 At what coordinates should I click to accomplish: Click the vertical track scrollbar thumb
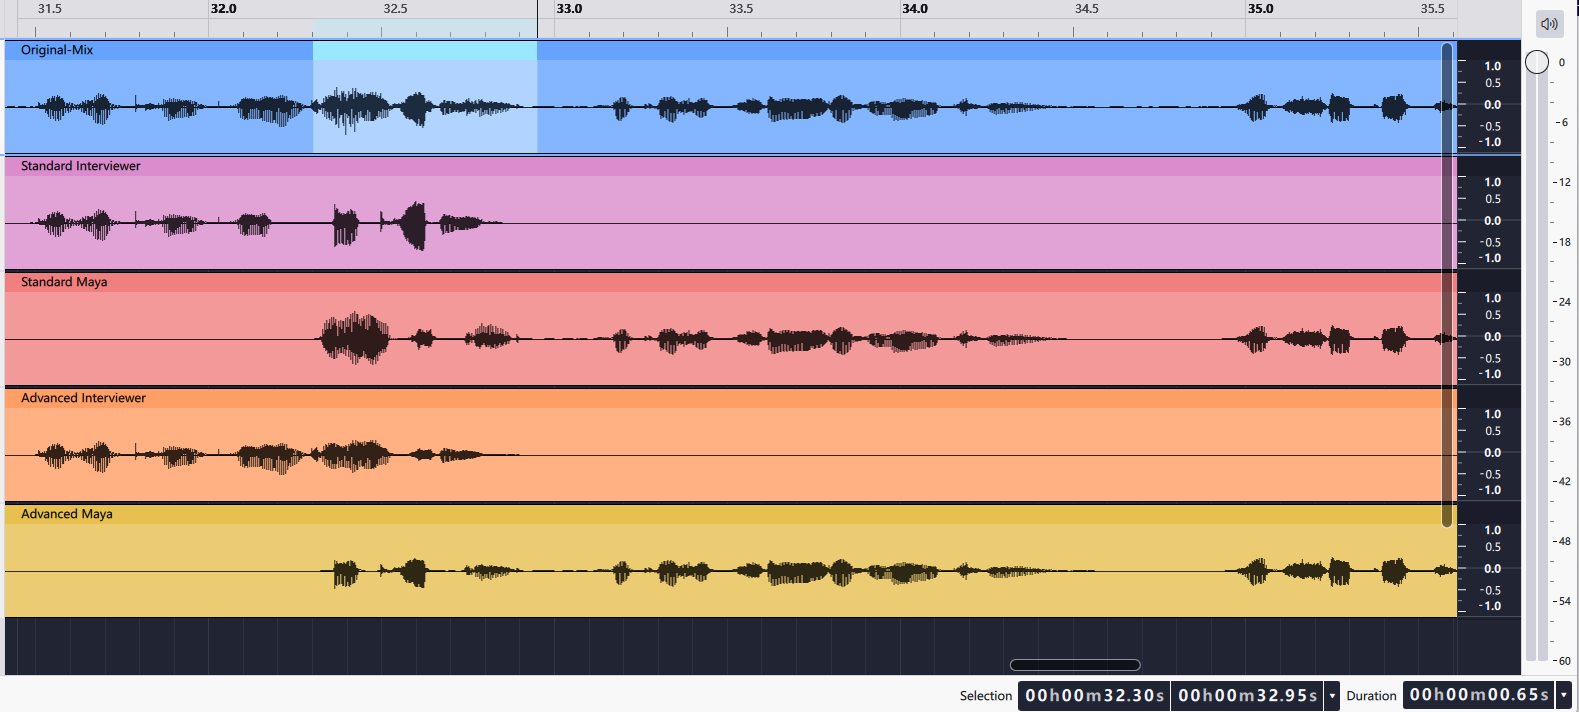tap(1447, 285)
